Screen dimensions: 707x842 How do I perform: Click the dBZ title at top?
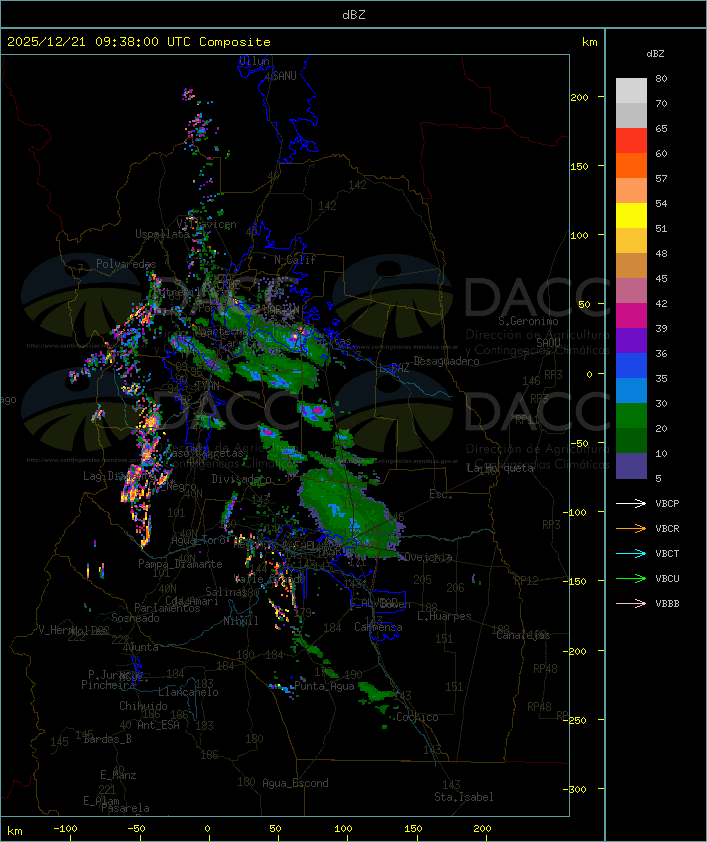pos(354,15)
